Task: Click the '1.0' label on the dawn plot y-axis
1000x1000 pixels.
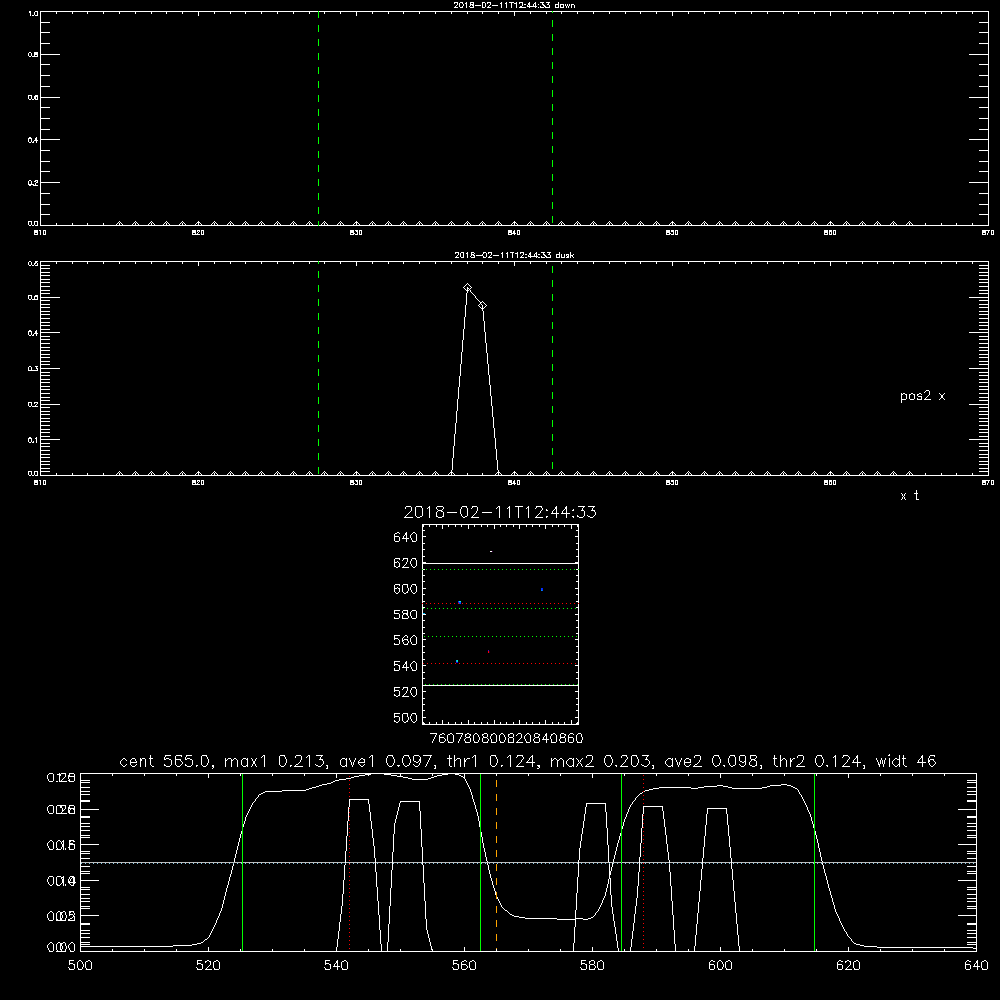Action: click(33, 13)
